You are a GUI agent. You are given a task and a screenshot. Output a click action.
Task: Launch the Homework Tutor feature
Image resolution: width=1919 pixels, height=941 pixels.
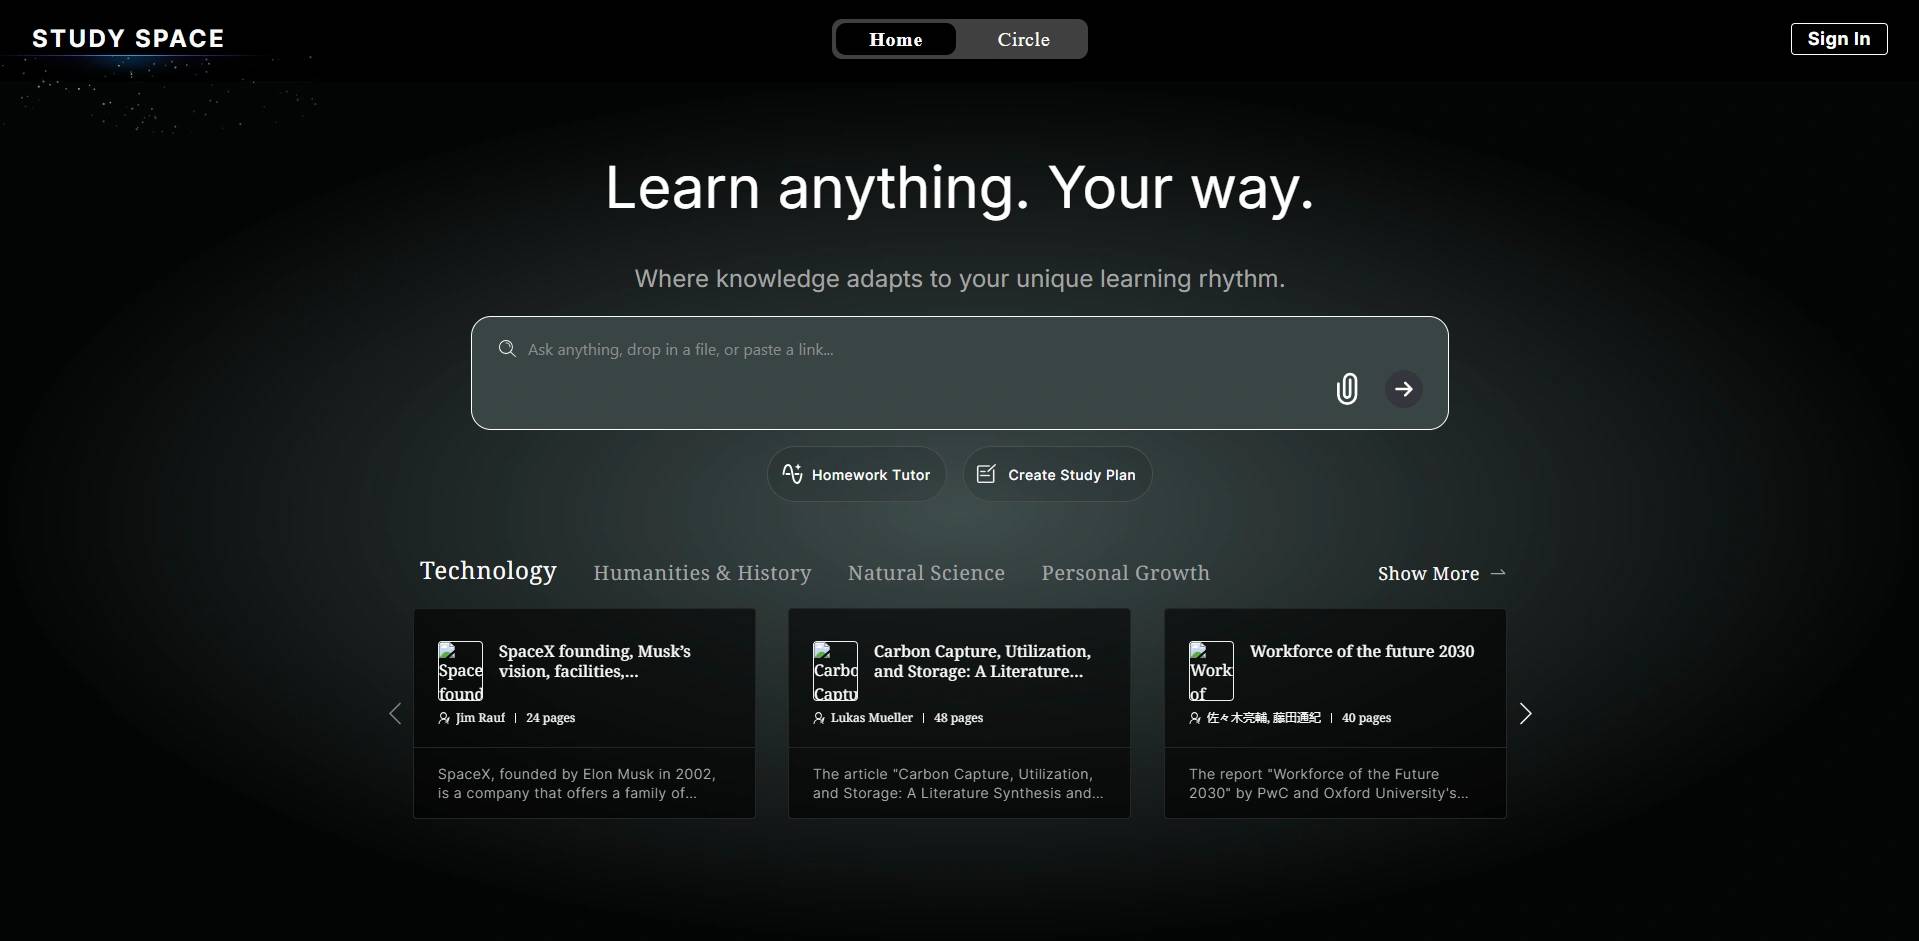coord(857,475)
